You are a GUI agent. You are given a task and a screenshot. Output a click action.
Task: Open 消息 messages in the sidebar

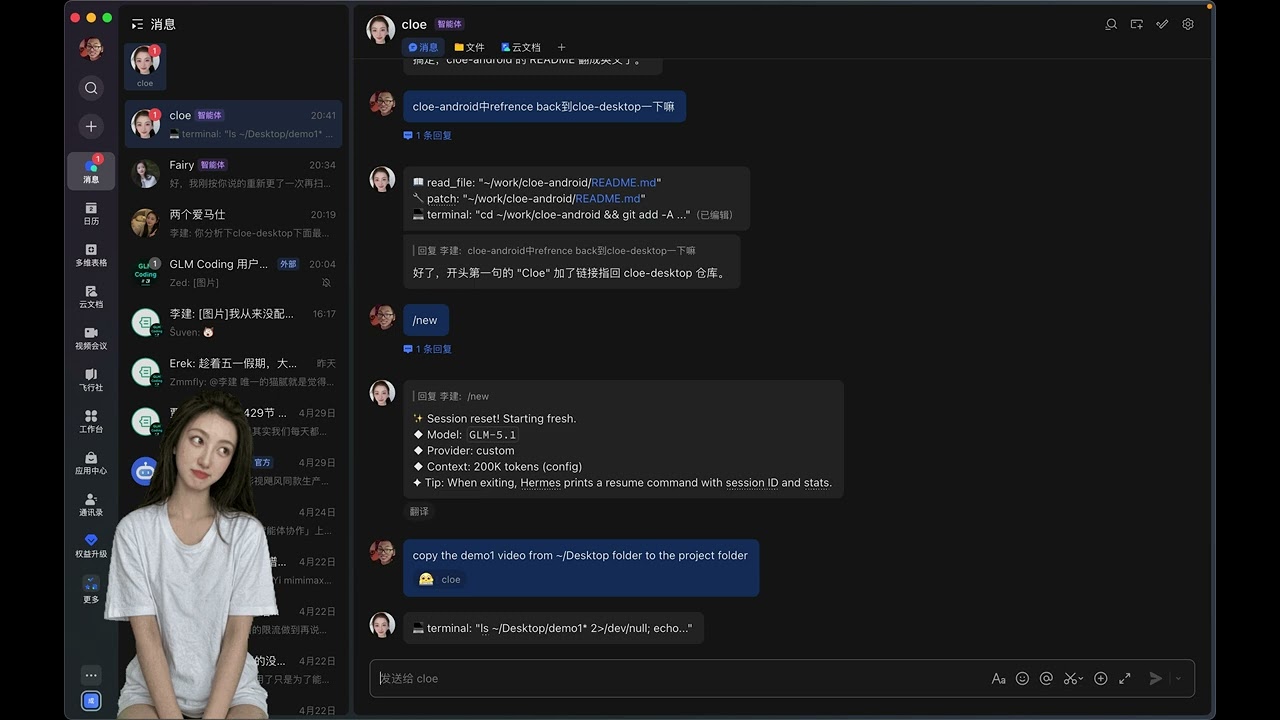pyautogui.click(x=91, y=171)
